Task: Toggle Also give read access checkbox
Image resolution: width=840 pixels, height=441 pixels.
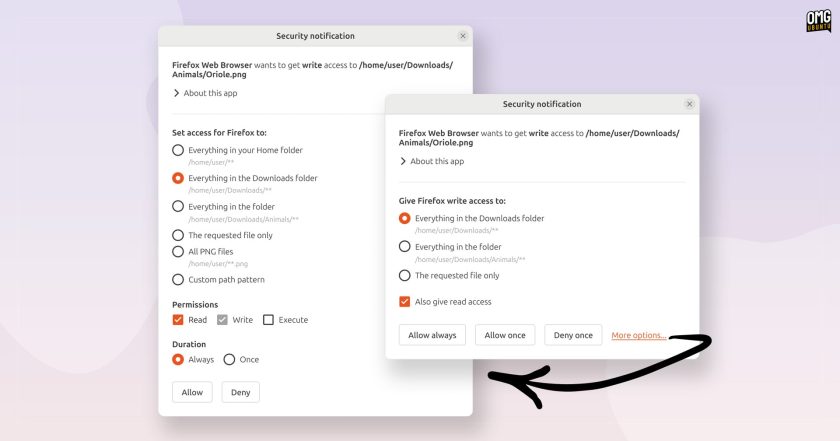Action: coord(404,302)
